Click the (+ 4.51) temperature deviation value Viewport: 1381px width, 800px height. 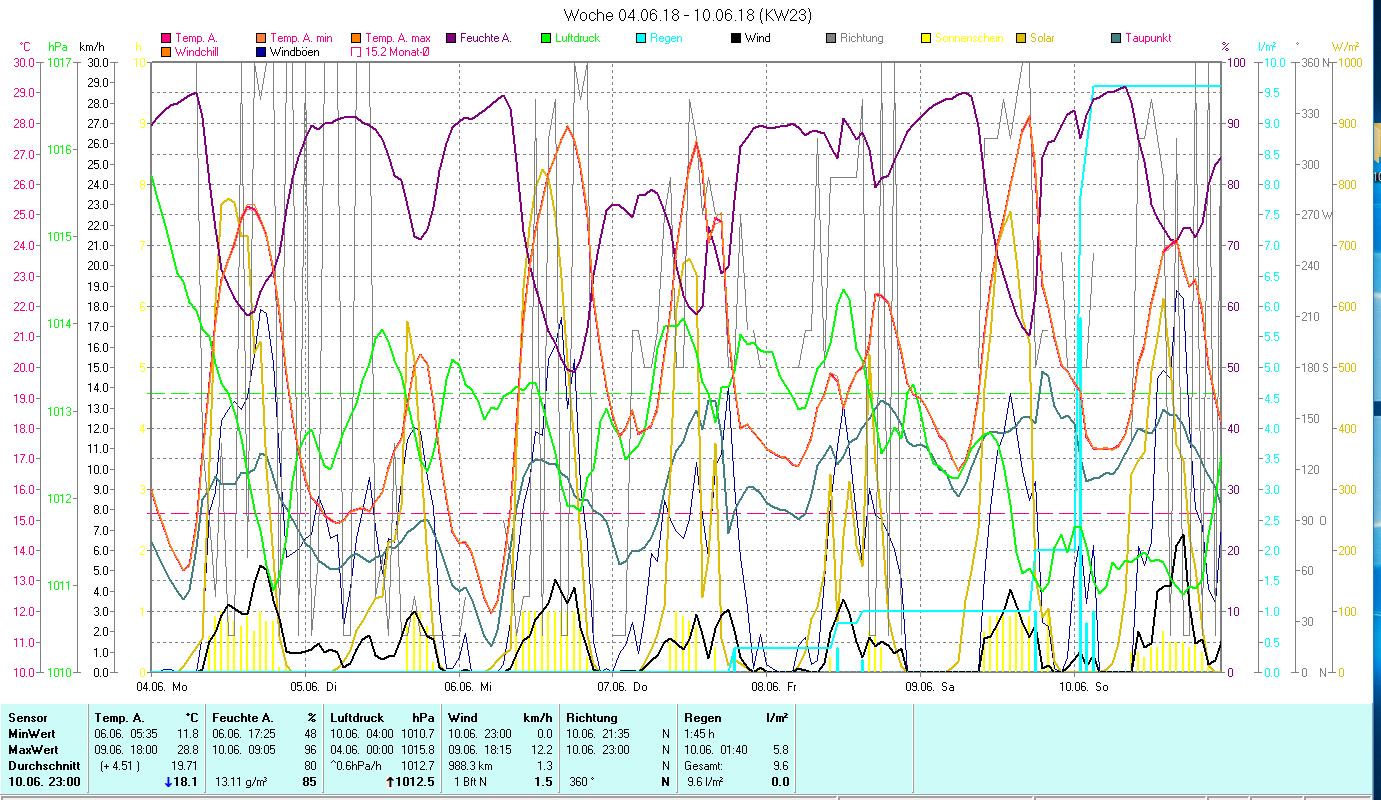119,766
